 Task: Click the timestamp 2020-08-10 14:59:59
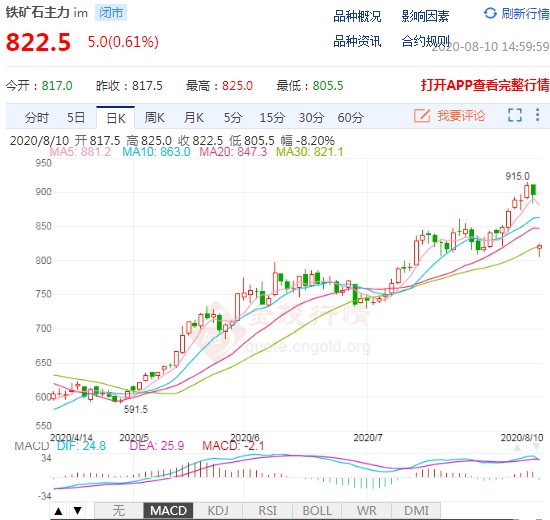point(490,46)
